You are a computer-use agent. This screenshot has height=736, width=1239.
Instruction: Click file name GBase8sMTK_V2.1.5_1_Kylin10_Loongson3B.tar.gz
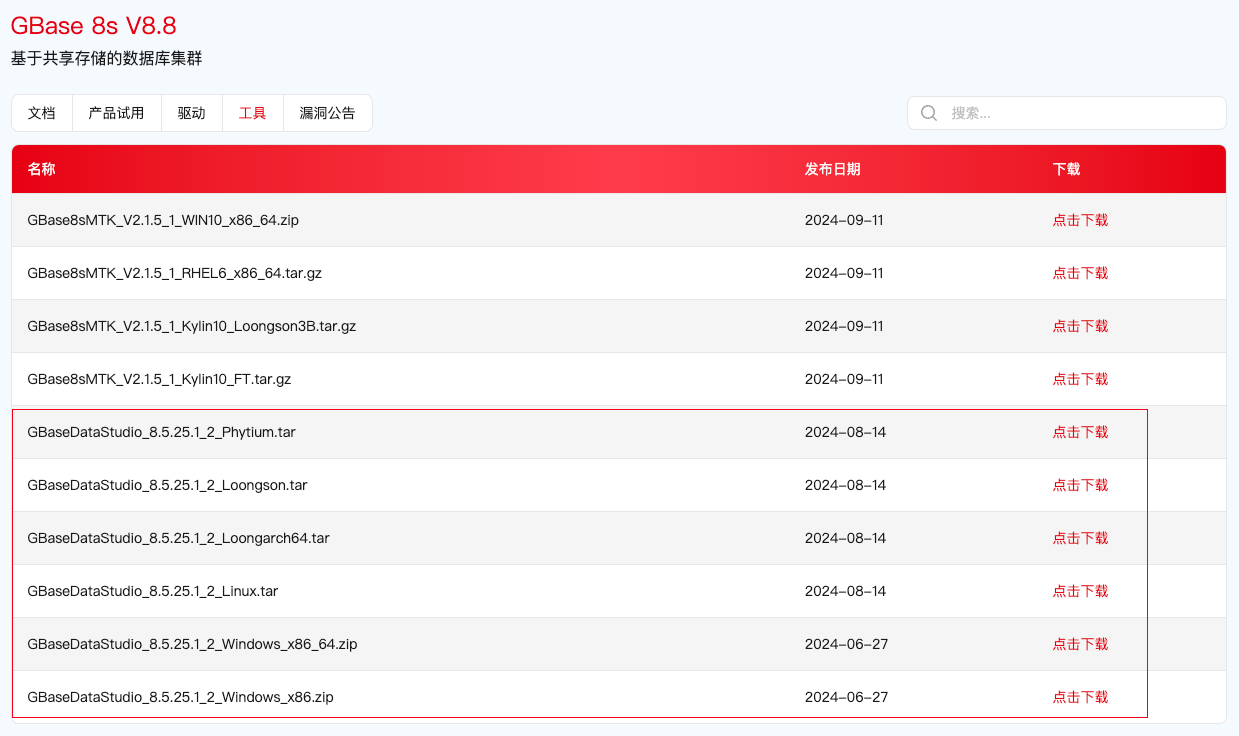point(191,326)
